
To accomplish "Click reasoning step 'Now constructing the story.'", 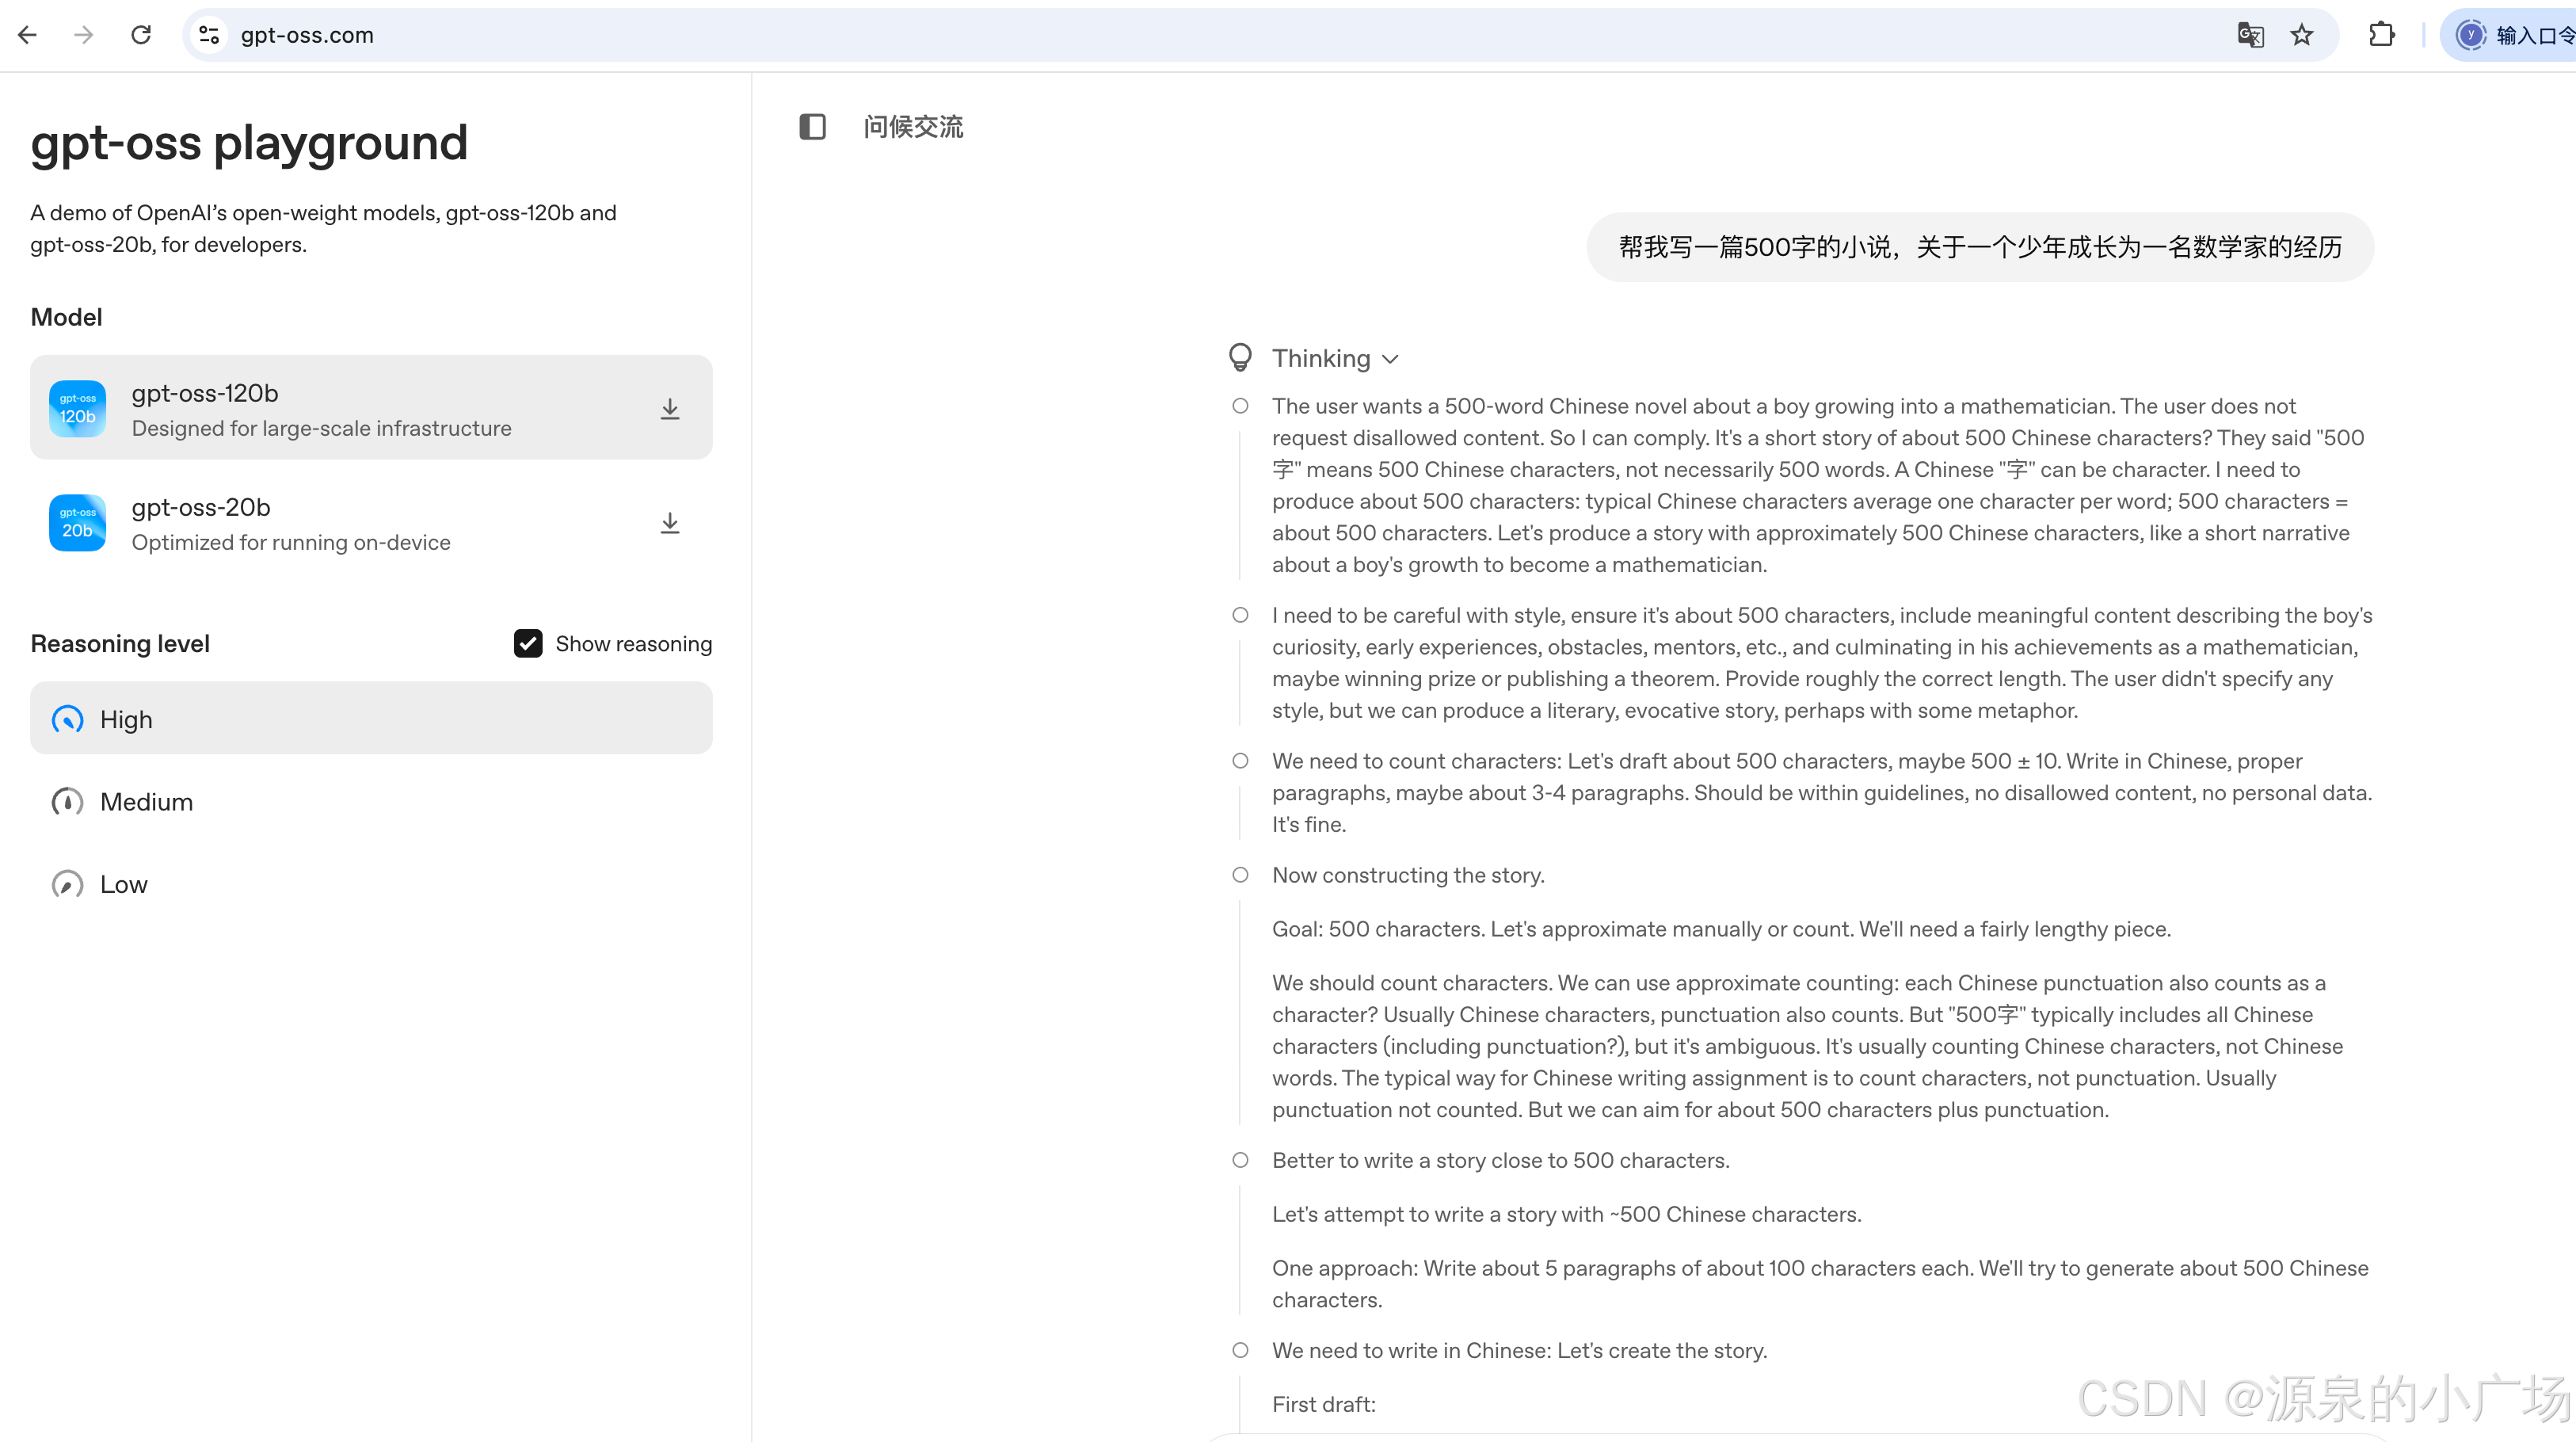I will (x=1408, y=875).
